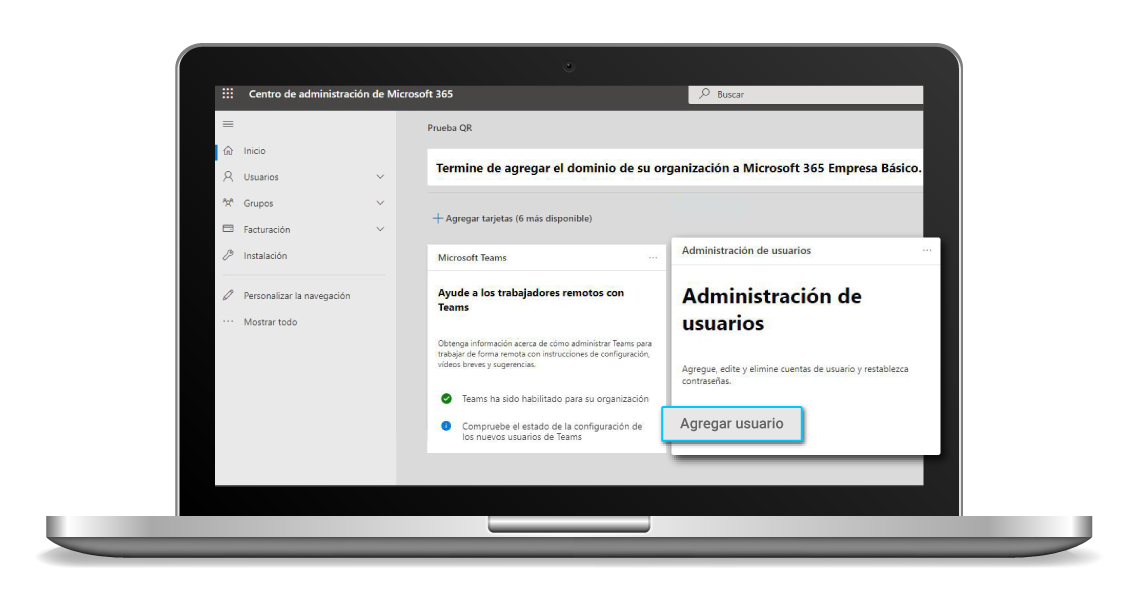1134x599 pixels.
Task: Open the Administración de usuarios card options
Action: pos(927,250)
